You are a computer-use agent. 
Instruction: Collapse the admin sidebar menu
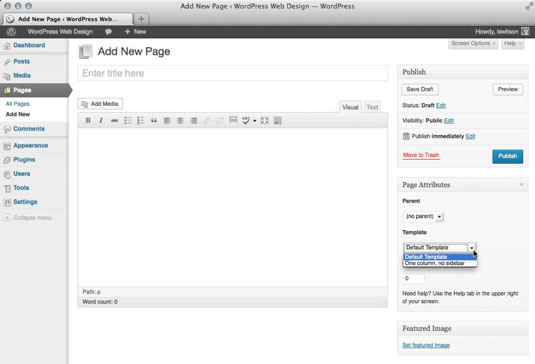pos(27,218)
